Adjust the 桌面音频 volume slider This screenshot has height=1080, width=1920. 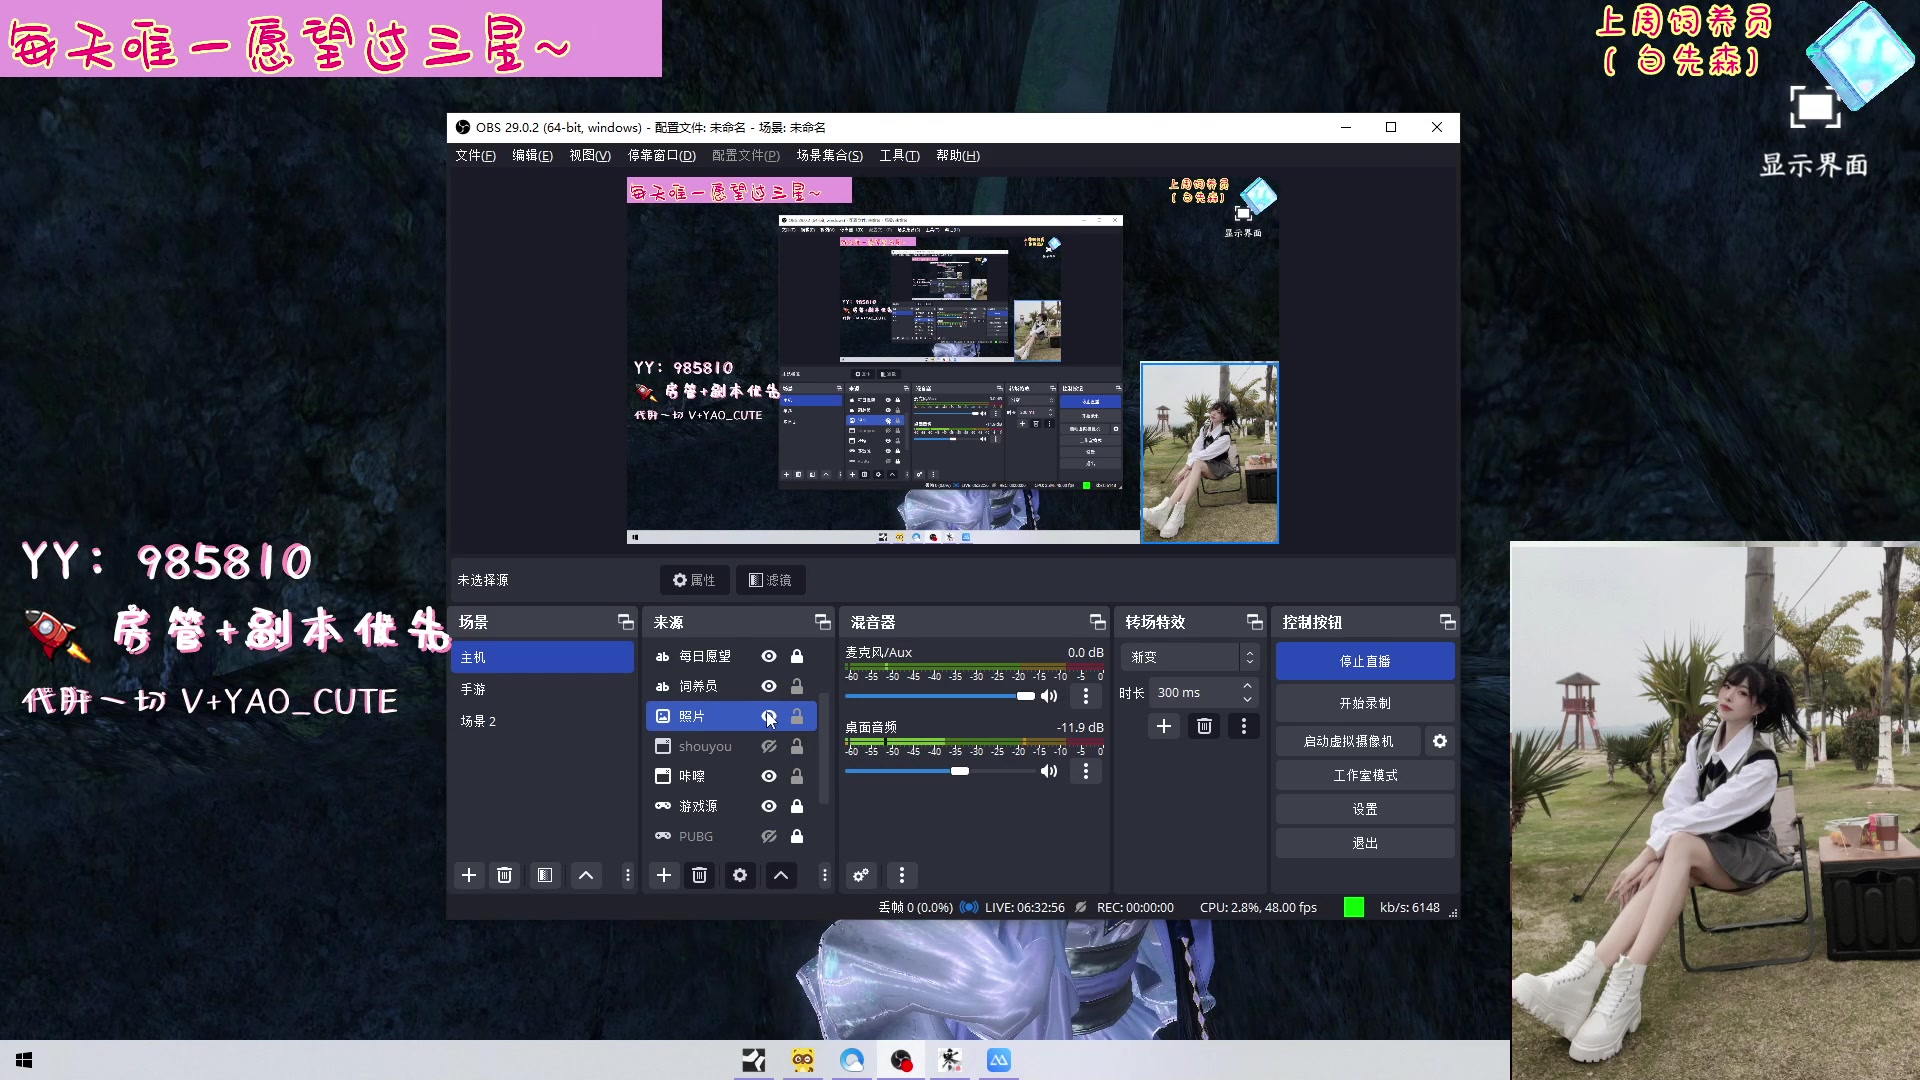pyautogui.click(x=960, y=771)
